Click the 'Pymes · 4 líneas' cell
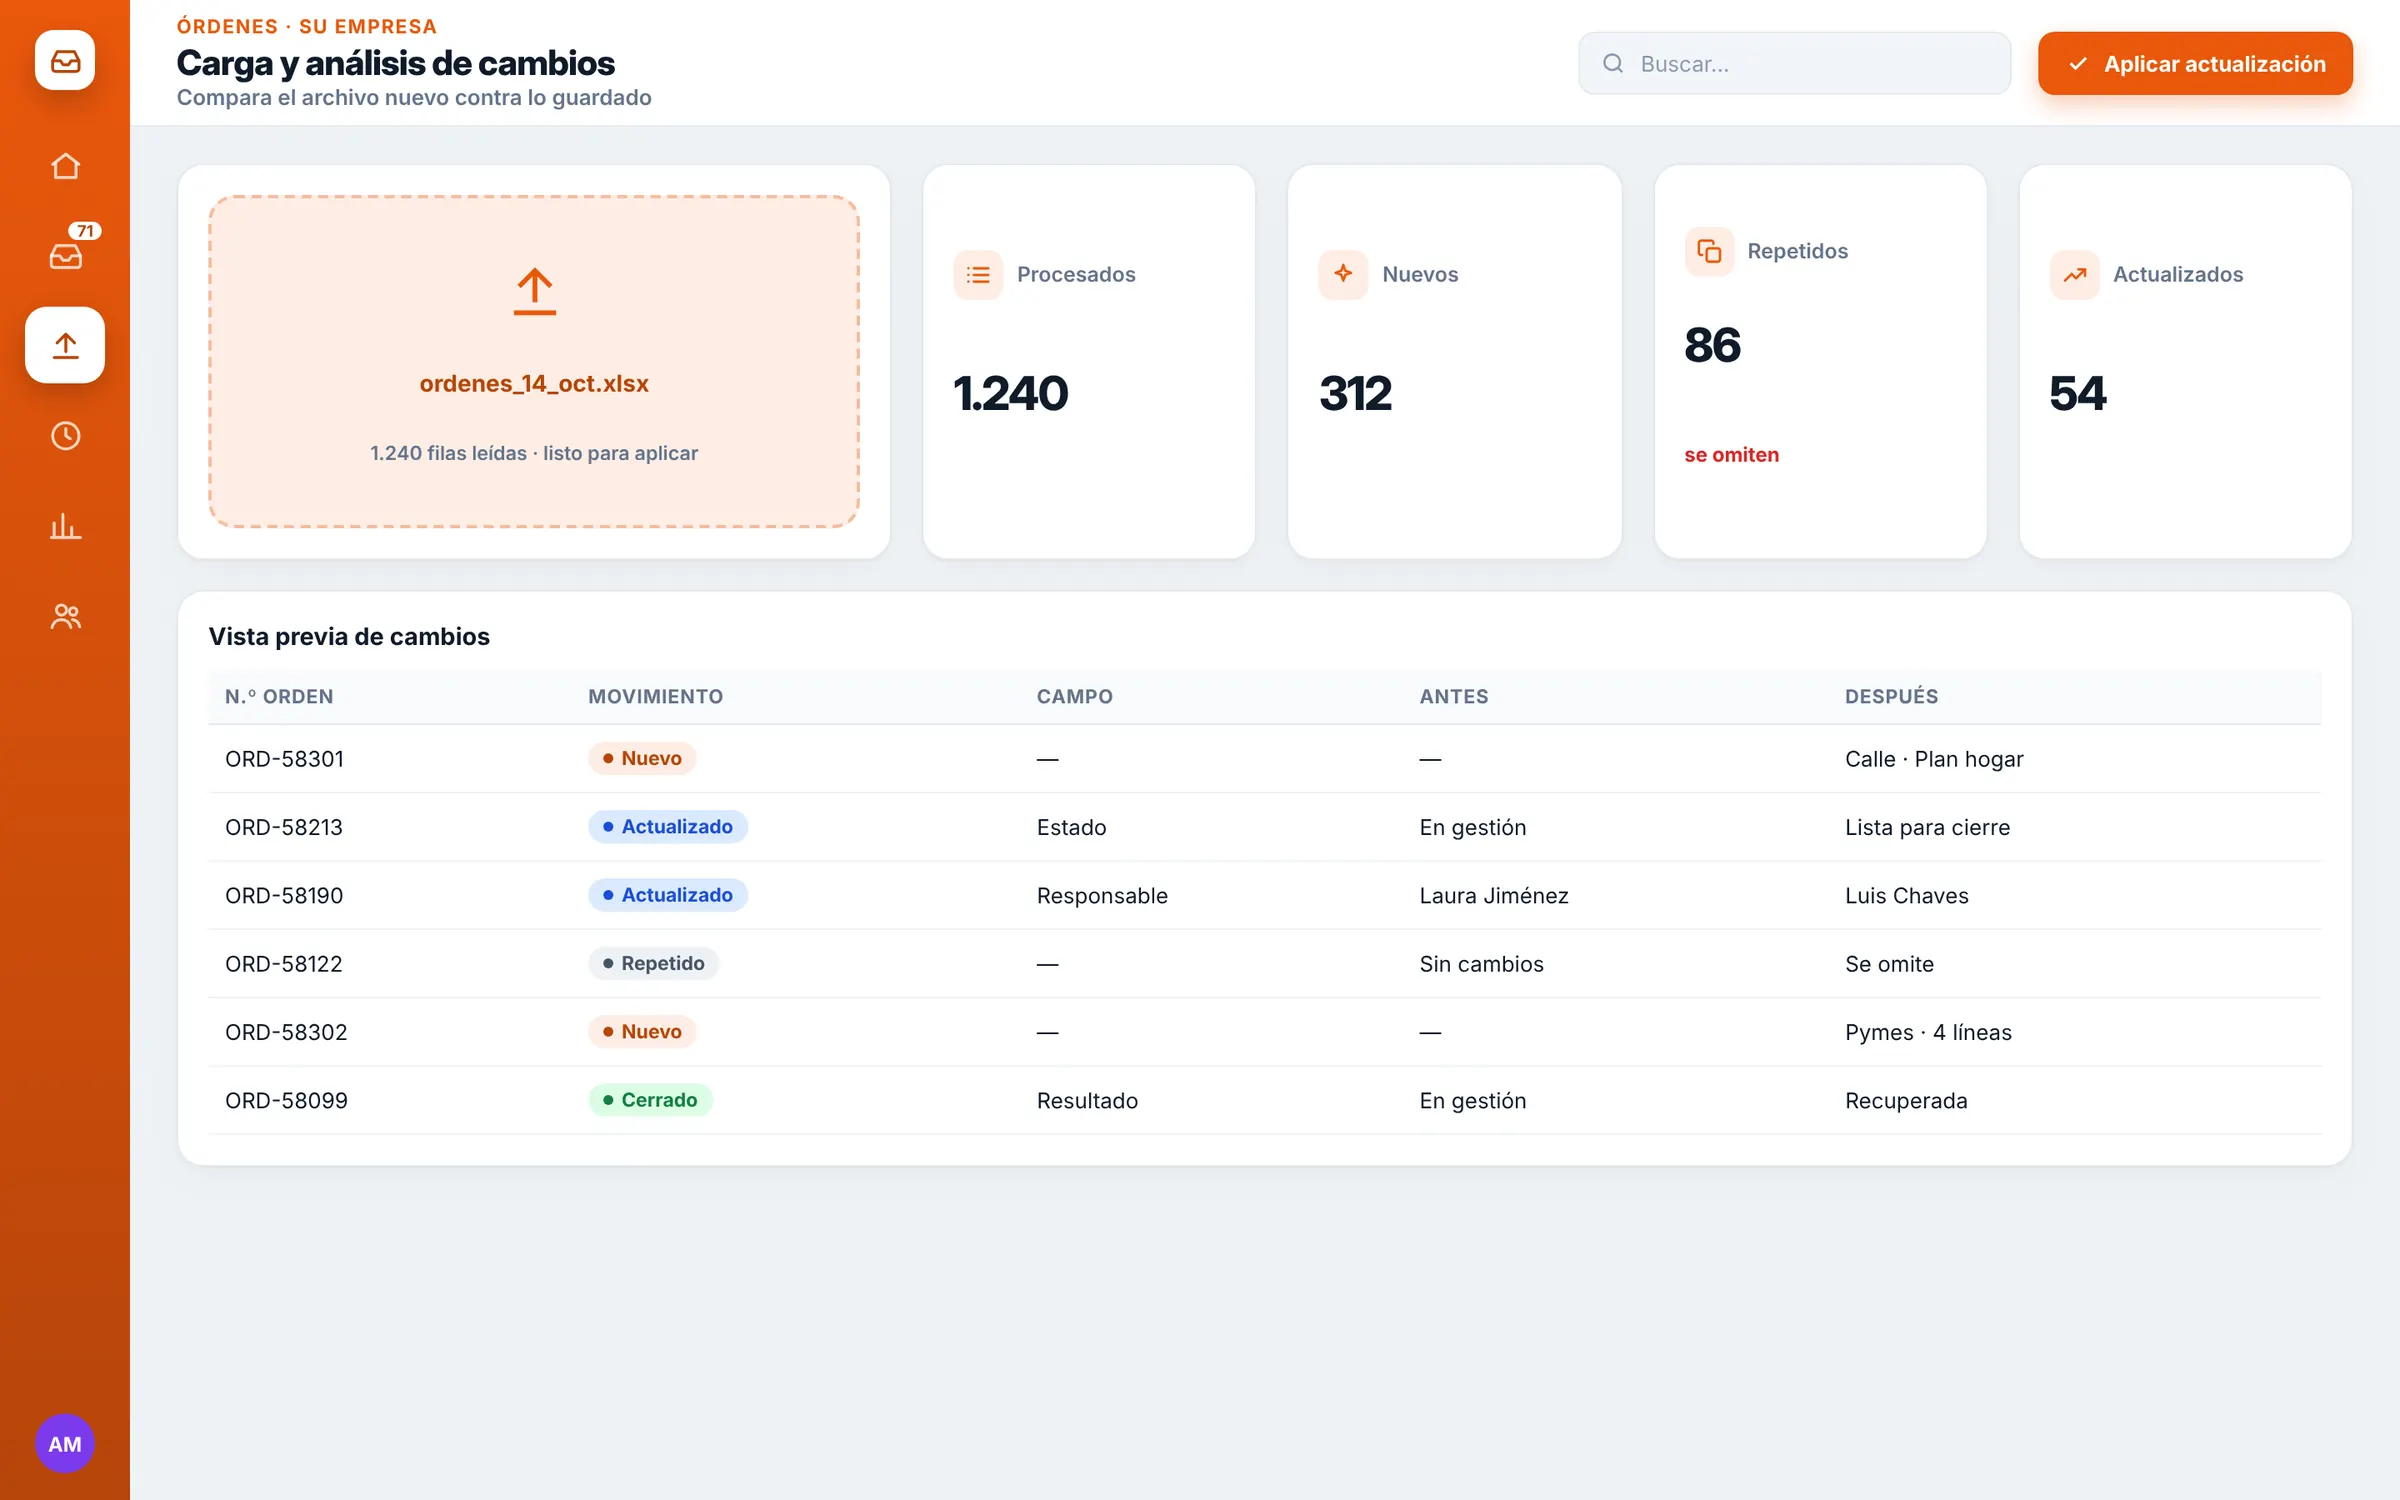This screenshot has height=1500, width=2400. 1928,1032
